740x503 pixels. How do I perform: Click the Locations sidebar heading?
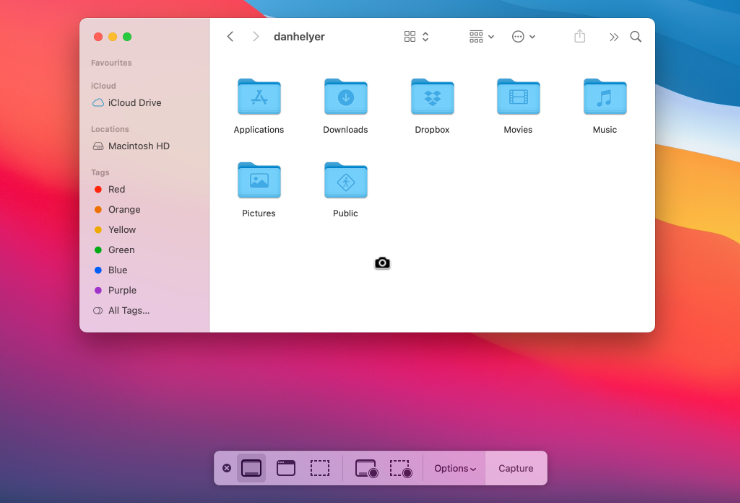pyautogui.click(x=110, y=129)
